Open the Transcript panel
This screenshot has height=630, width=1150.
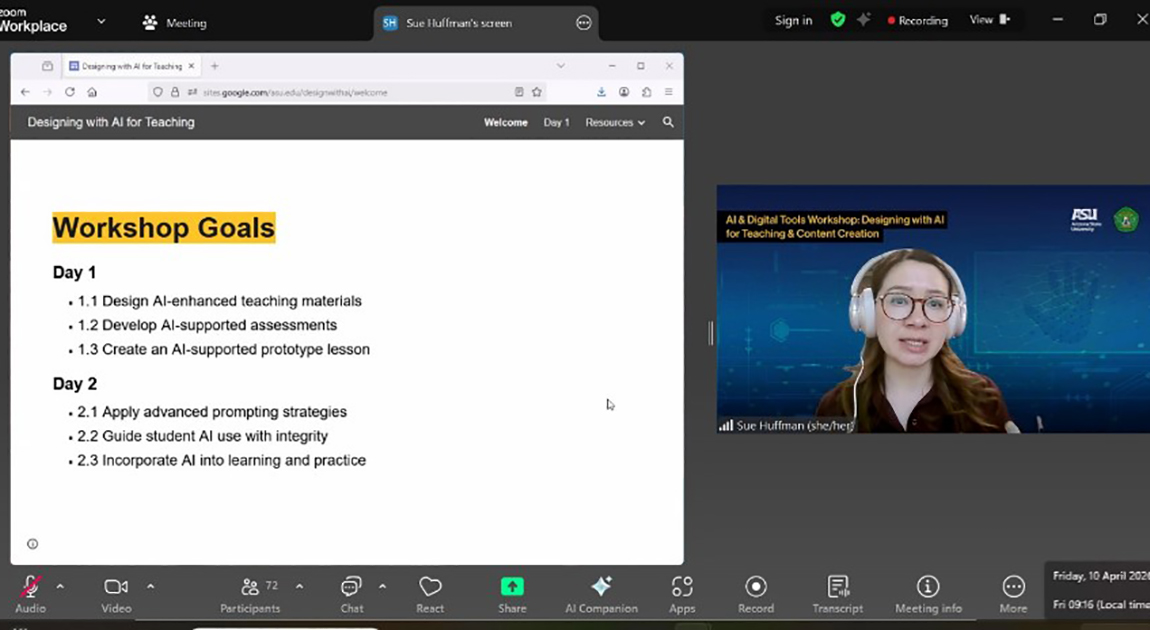click(x=837, y=594)
